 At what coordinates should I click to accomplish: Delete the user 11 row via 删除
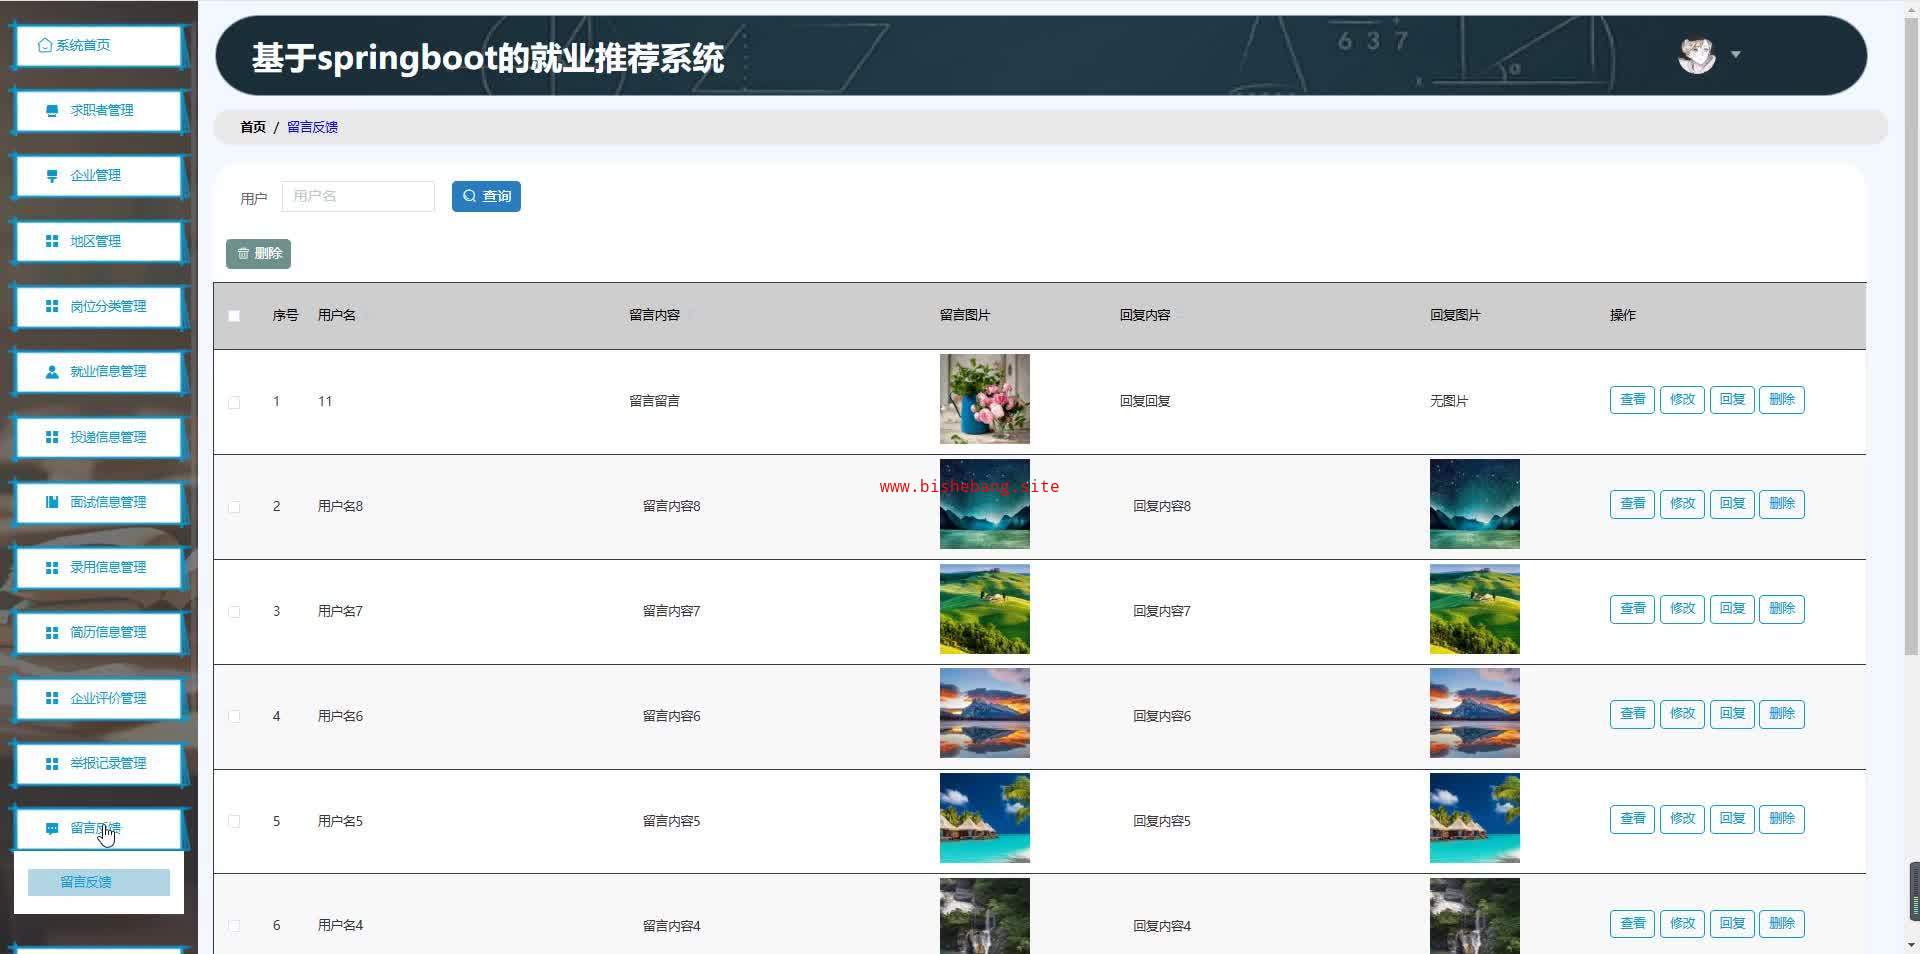point(1782,400)
